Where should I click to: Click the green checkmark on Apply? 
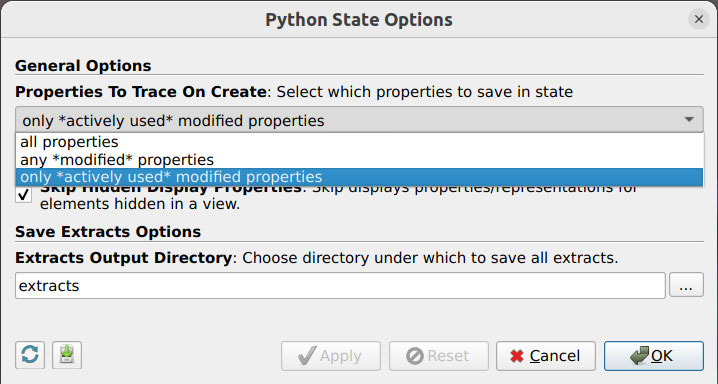coord(307,356)
